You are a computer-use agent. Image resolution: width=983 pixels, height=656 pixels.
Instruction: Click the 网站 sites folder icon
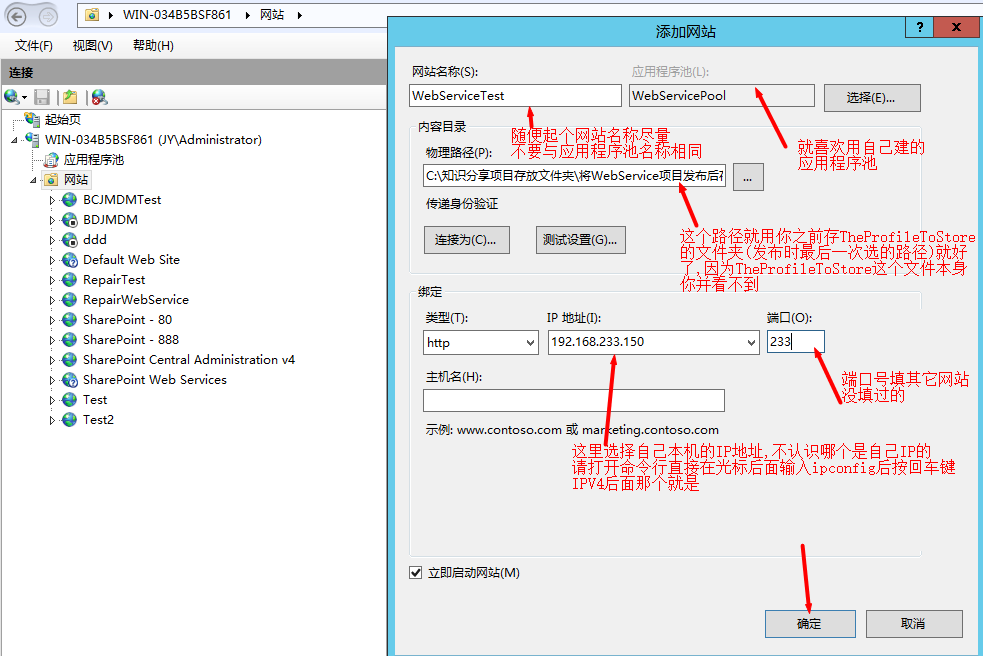point(51,179)
